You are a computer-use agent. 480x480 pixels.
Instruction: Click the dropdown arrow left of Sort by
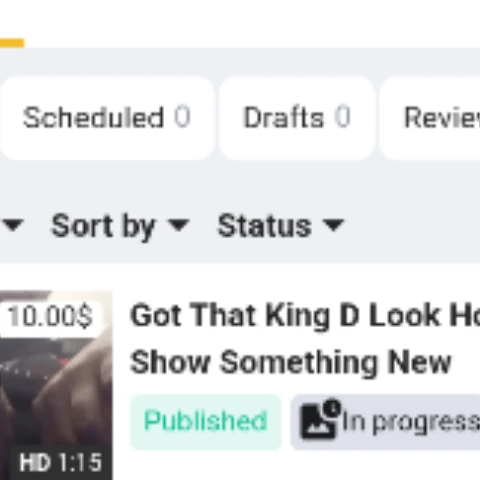(13, 226)
